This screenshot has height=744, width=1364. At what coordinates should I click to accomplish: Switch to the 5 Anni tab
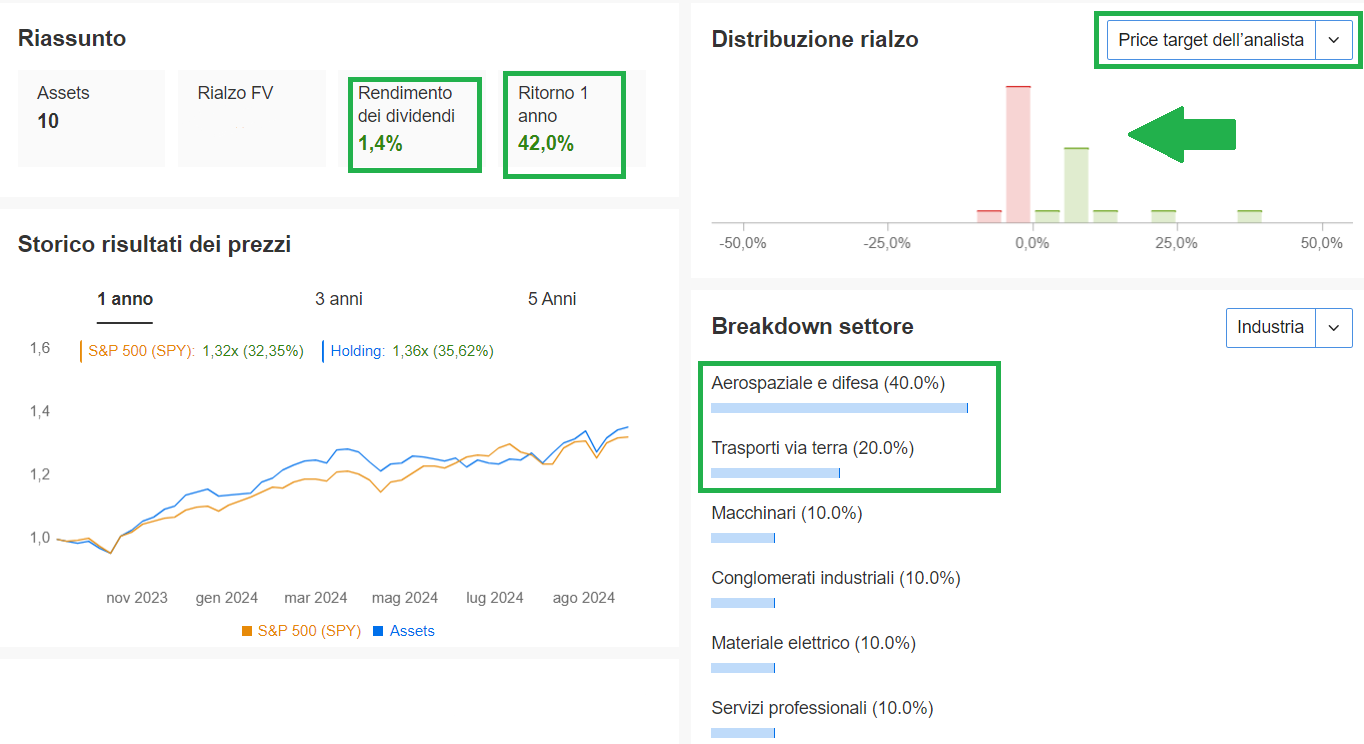click(x=552, y=299)
